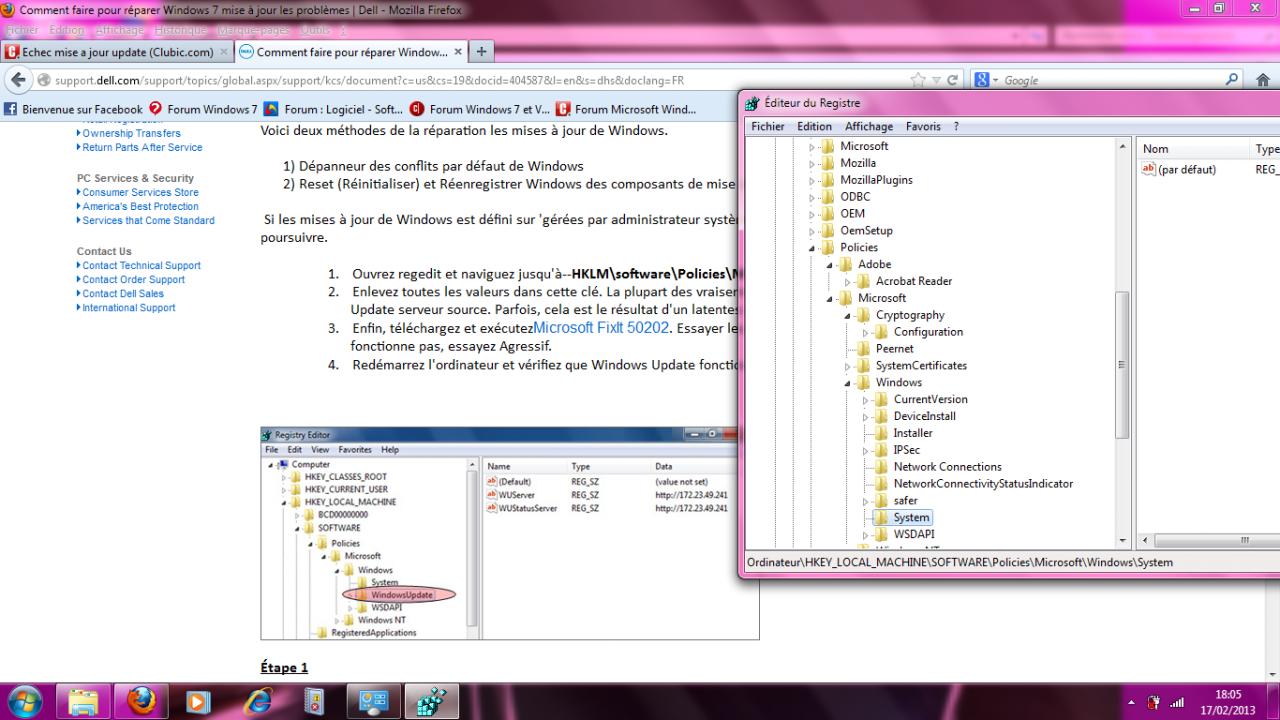This screenshot has height=720, width=1280.
Task: Expand the DeviceInstall key arrow
Action: [866, 416]
